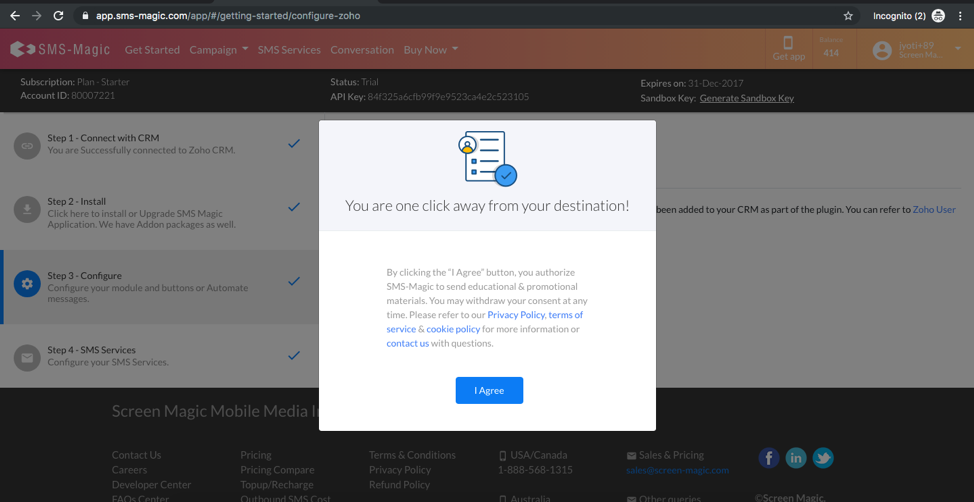Click Generate Sandbox Key link
The width and height of the screenshot is (974, 502).
[x=747, y=98]
